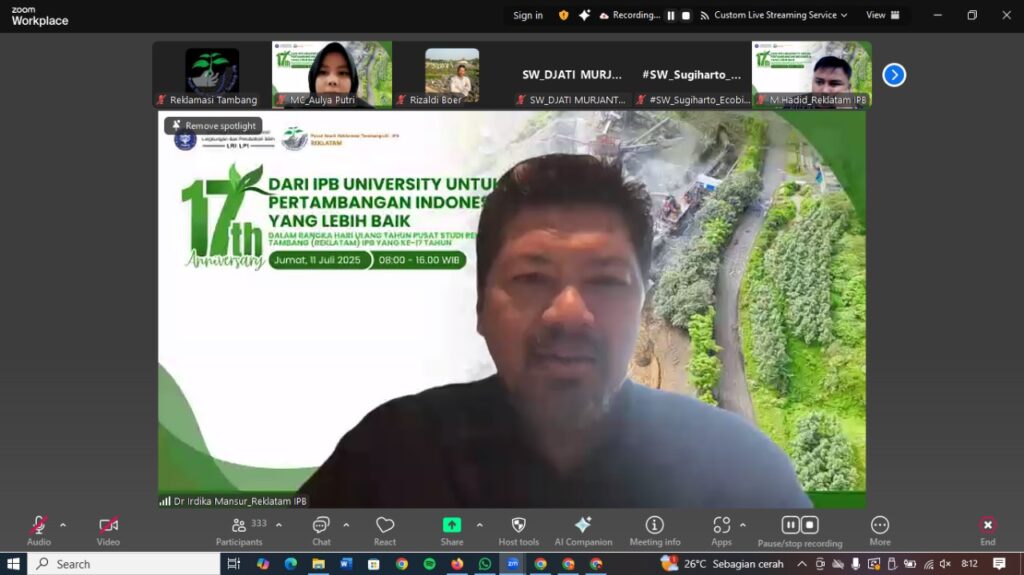1024x575 pixels.
Task: Show next participants with blue arrow
Action: tap(894, 75)
